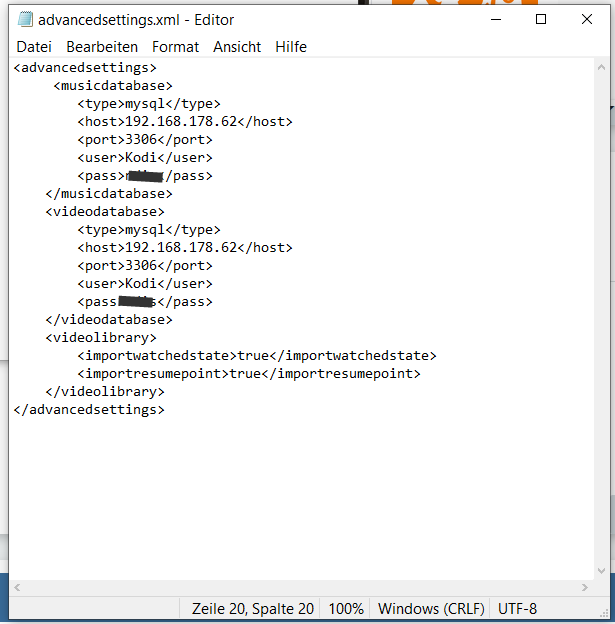Click the Zeile 20, Spalte 20 status entry
The height and width of the screenshot is (624, 615).
point(253,609)
